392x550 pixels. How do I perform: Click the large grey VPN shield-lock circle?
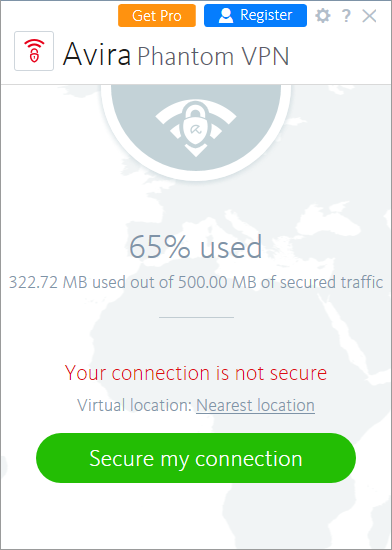[x=196, y=130]
